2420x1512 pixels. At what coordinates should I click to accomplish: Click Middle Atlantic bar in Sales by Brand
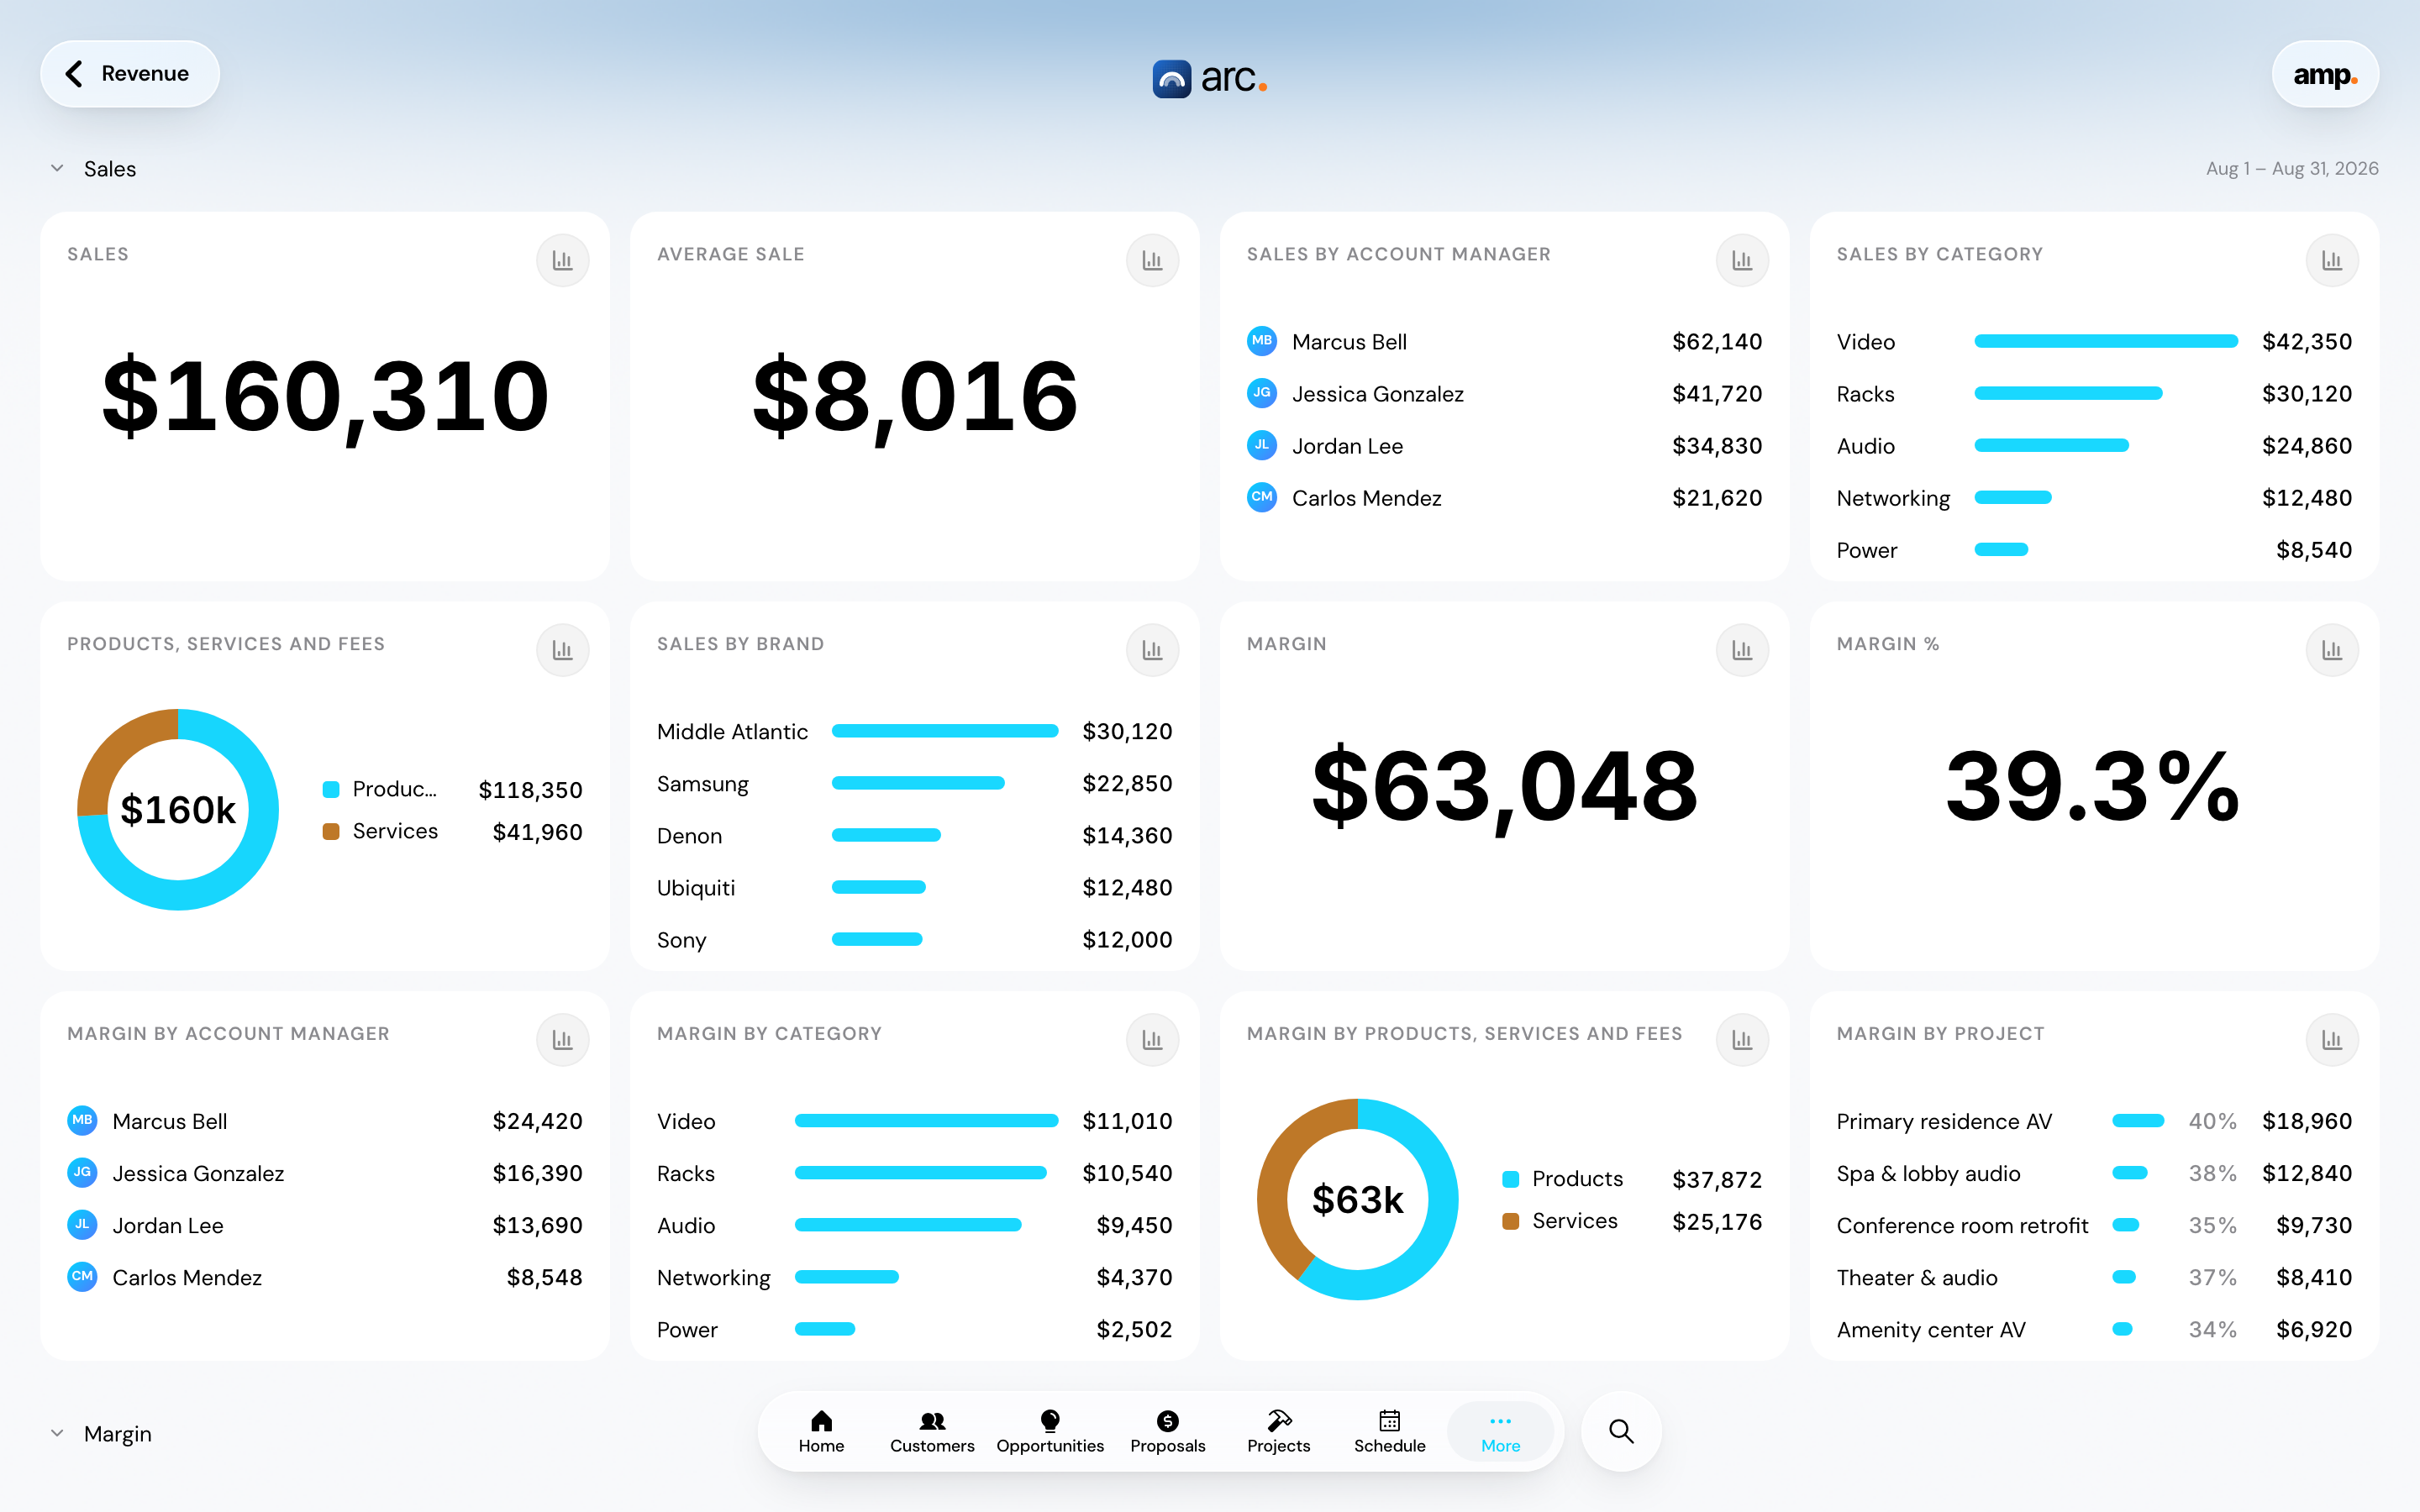tap(944, 731)
